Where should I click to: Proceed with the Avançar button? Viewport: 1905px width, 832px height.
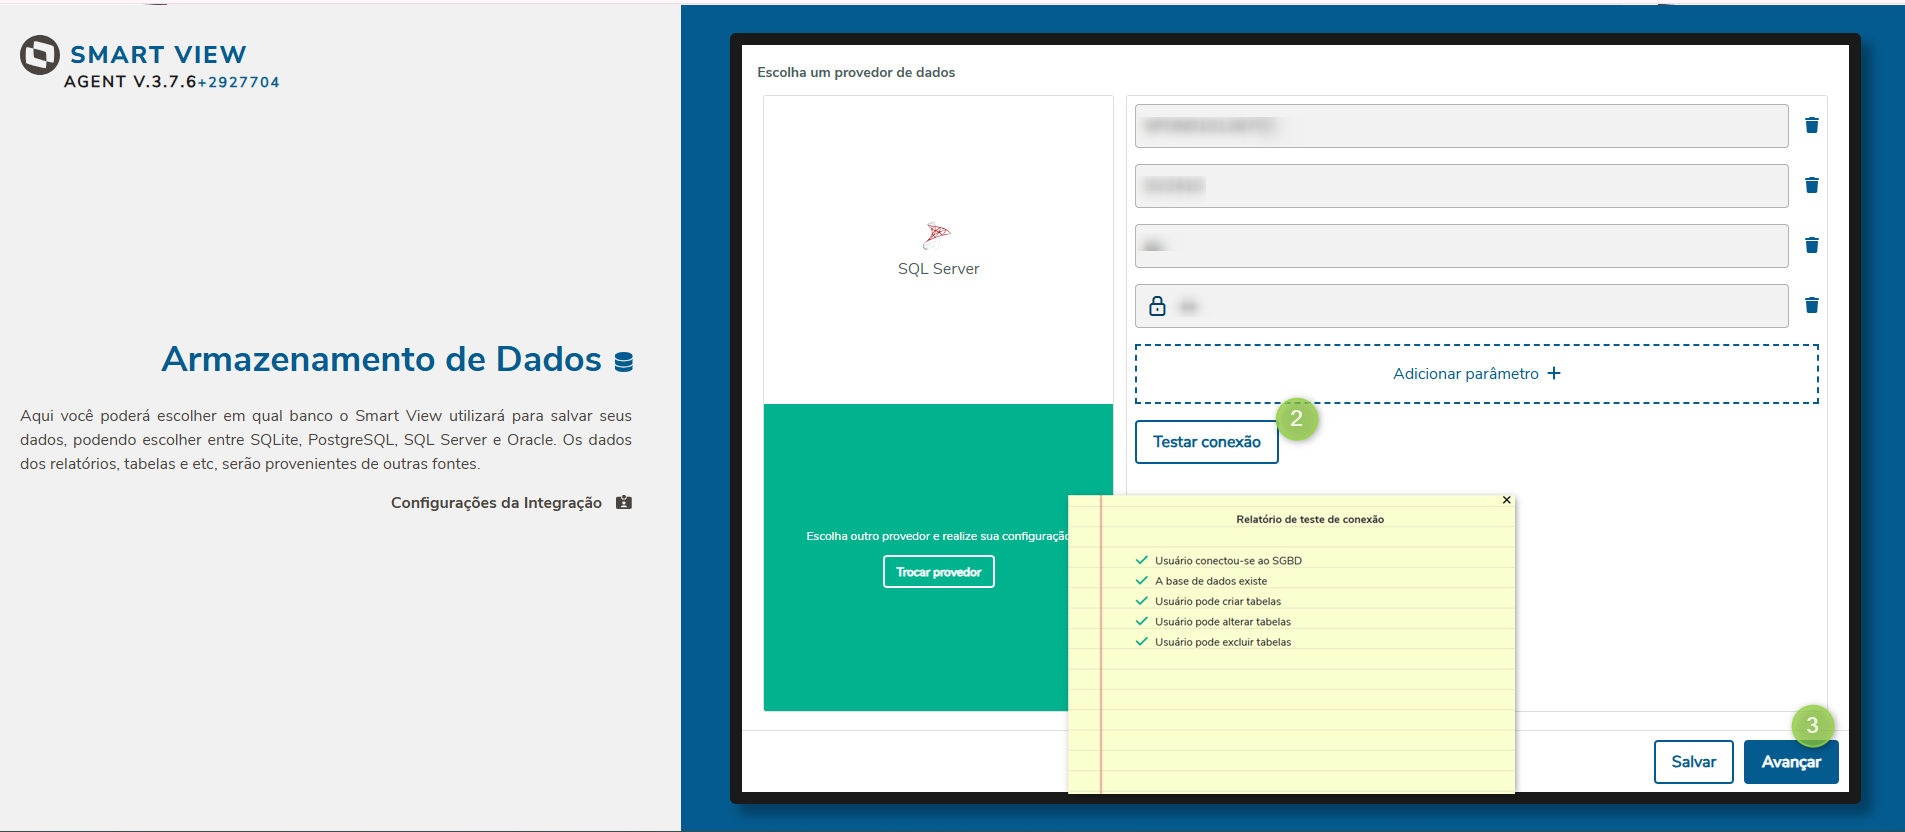1791,762
